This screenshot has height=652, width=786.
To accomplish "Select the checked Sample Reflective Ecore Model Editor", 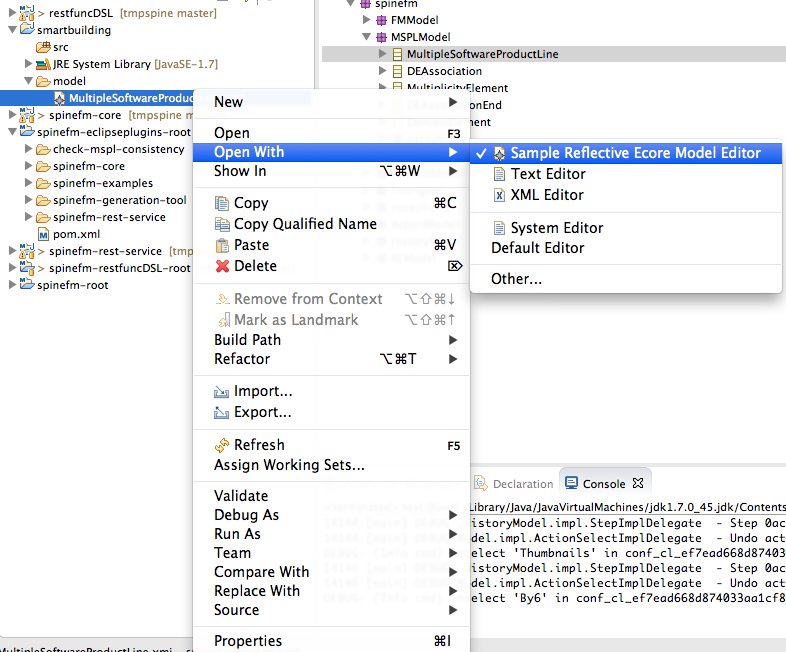I will coord(626,153).
